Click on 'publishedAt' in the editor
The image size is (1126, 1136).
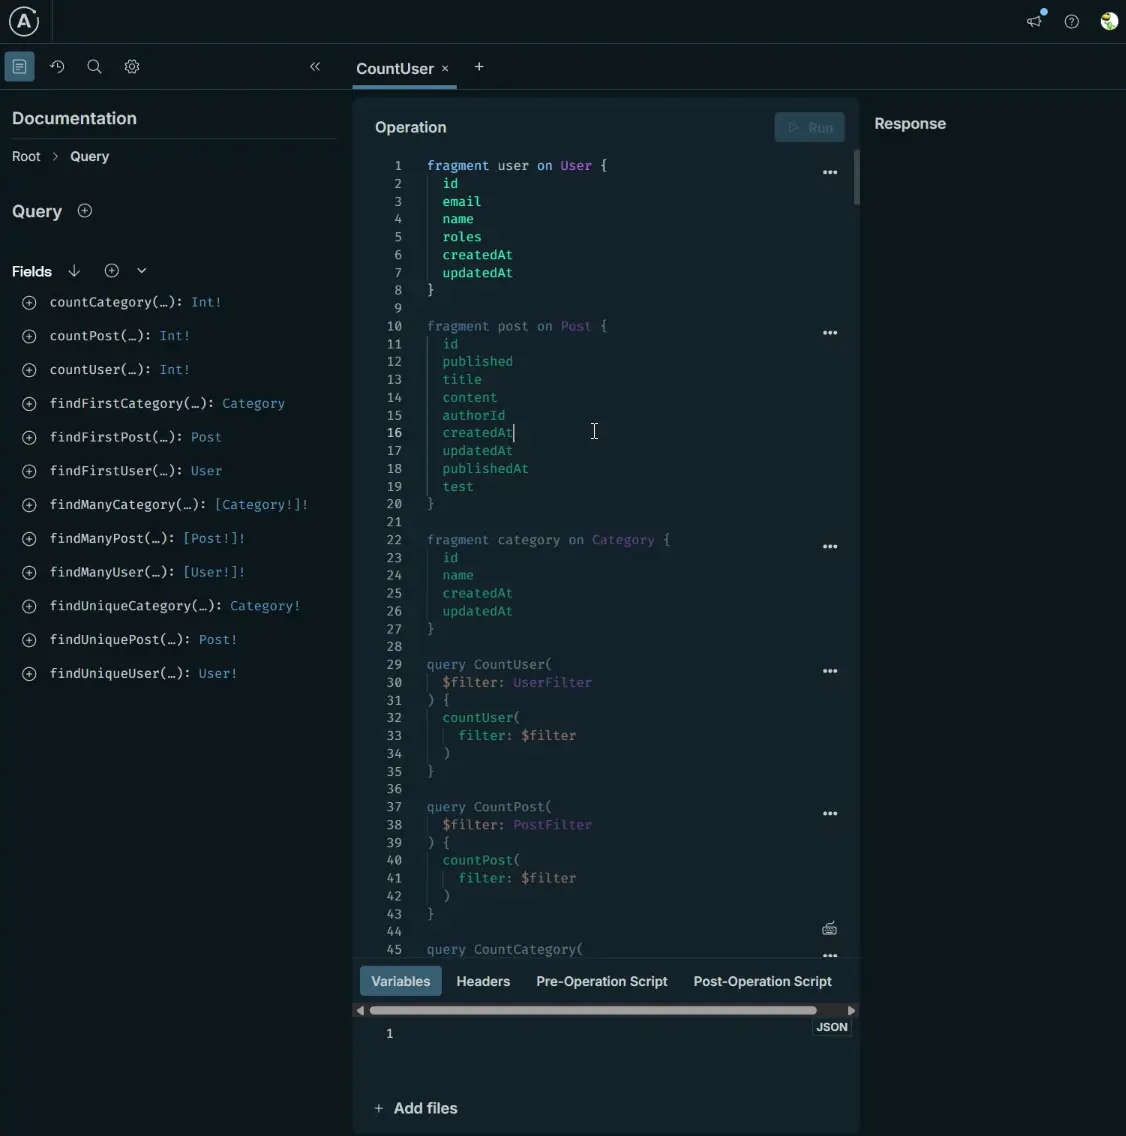point(485,469)
